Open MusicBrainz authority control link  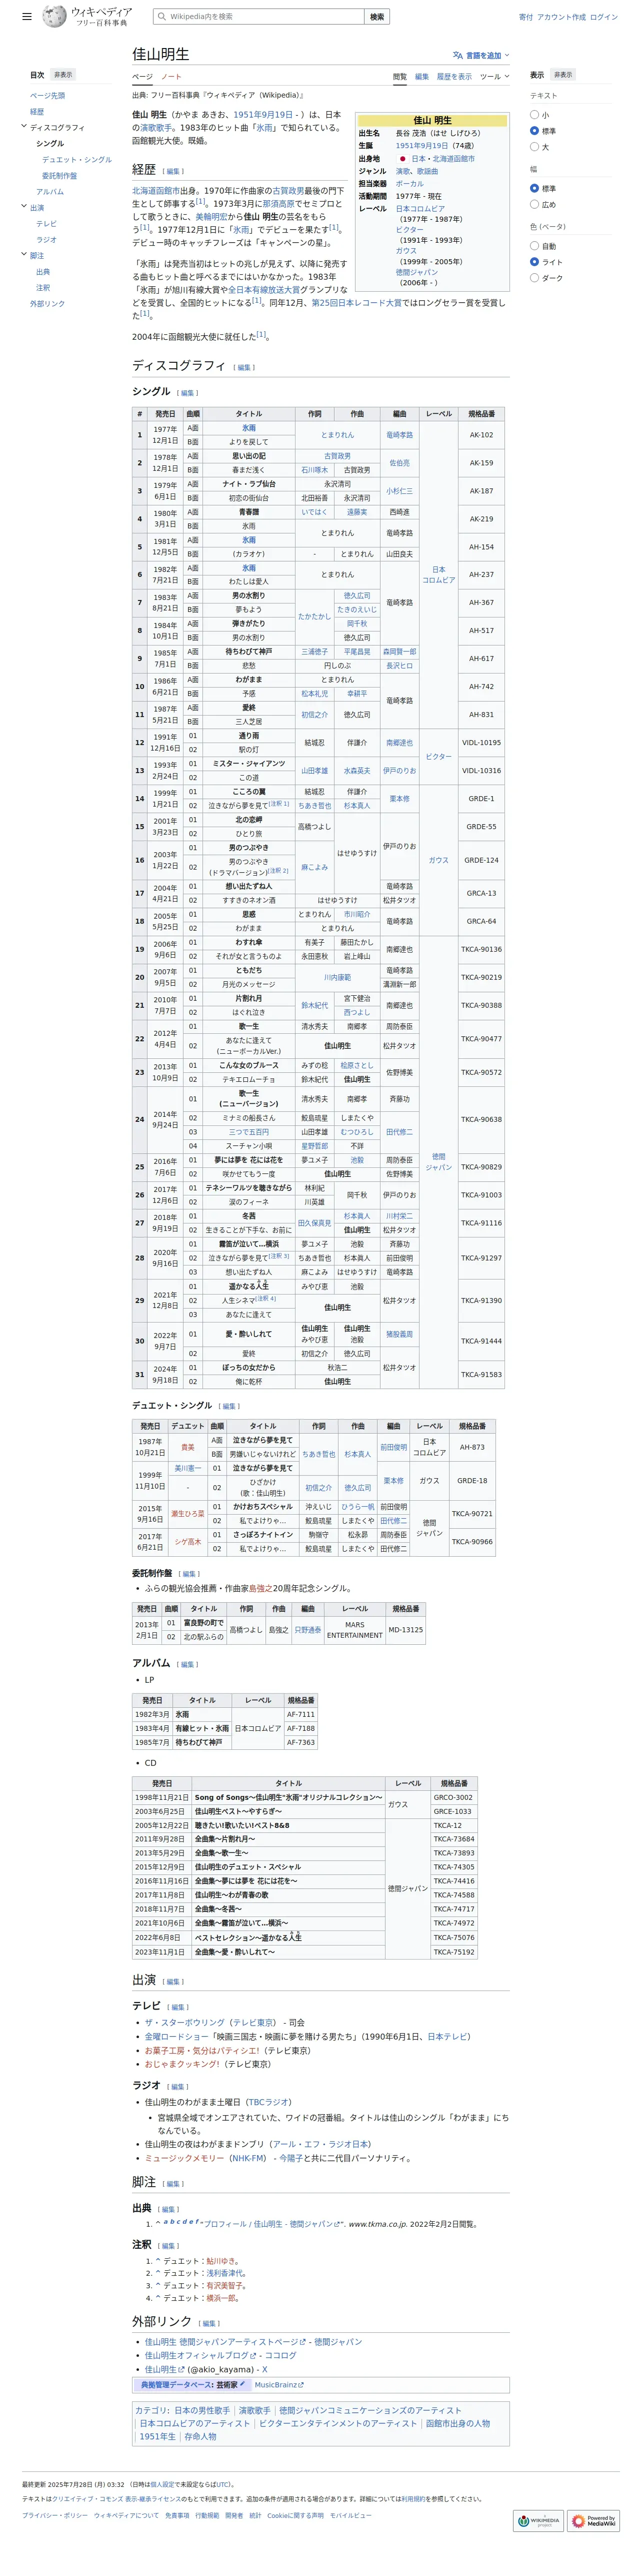[278, 2385]
